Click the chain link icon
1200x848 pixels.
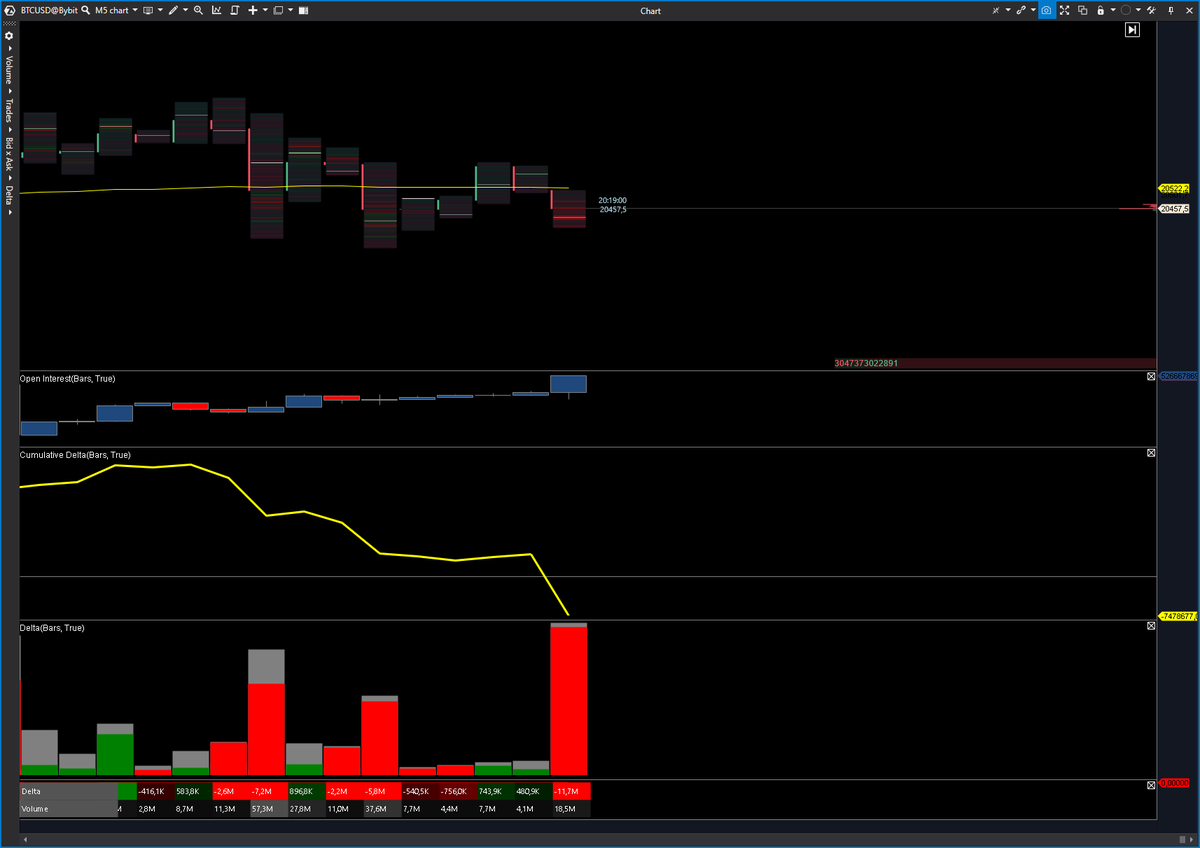coord(1021,10)
